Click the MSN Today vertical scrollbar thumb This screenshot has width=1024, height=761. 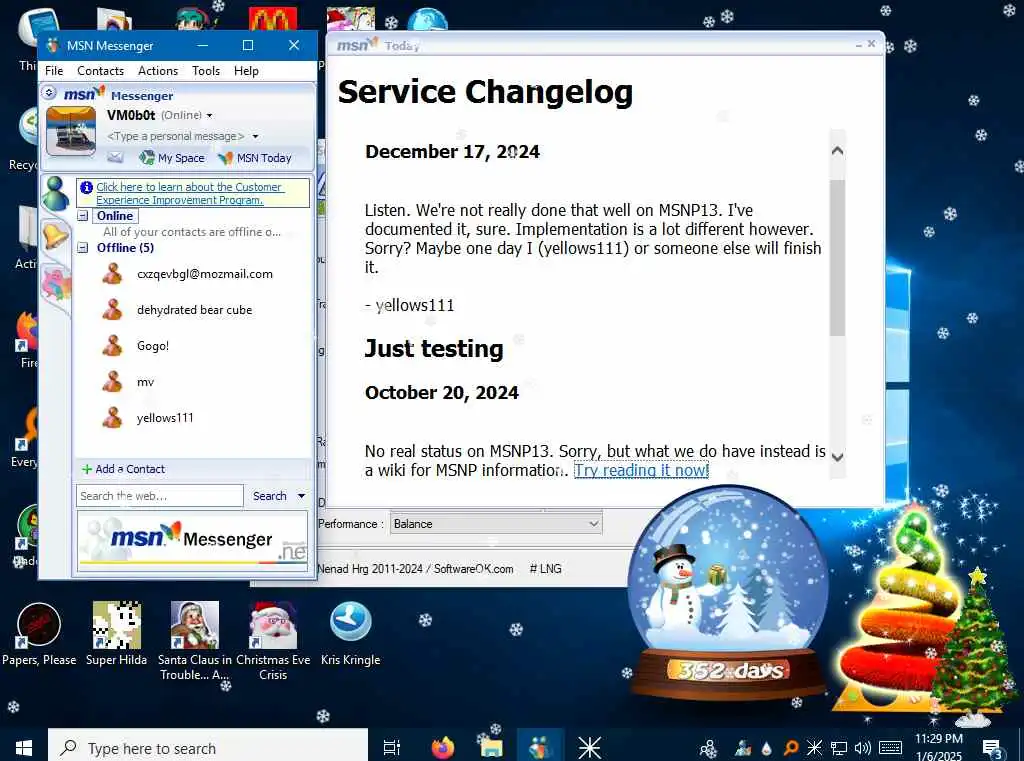pyautogui.click(x=837, y=258)
